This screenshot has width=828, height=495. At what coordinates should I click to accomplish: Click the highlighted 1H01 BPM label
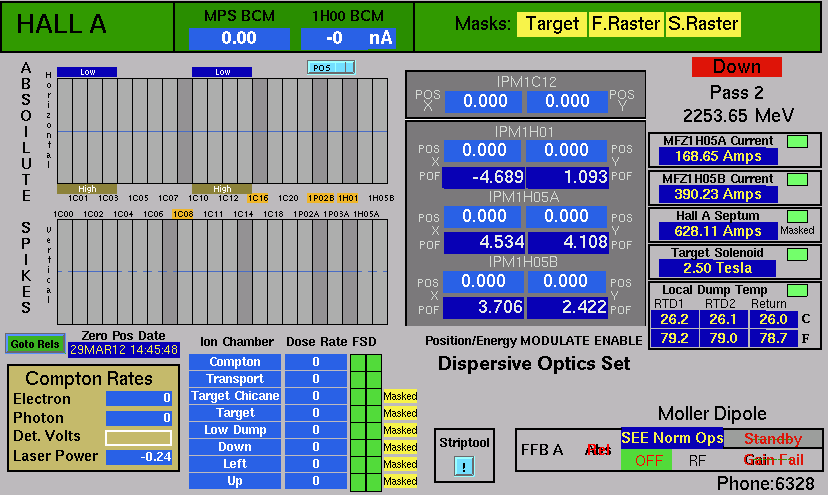(348, 198)
